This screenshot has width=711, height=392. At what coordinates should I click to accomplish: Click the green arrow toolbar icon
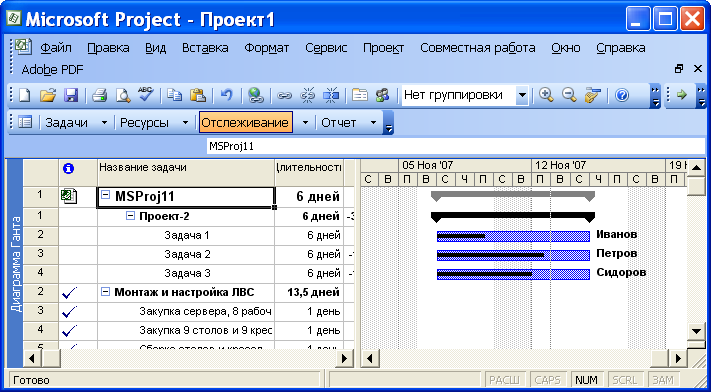tap(682, 95)
